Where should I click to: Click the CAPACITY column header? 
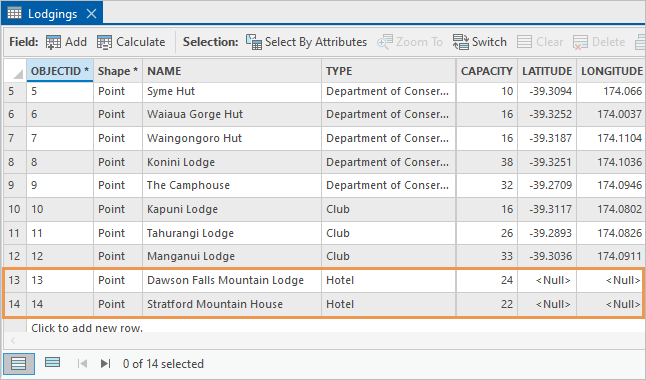coord(487,71)
